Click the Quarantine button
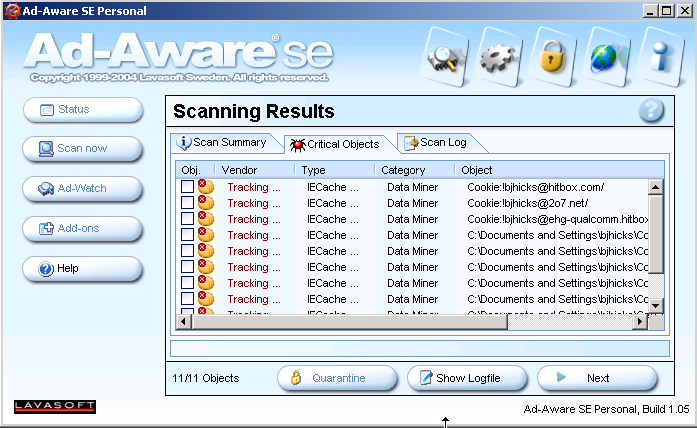This screenshot has height=428, width=697. [x=337, y=378]
